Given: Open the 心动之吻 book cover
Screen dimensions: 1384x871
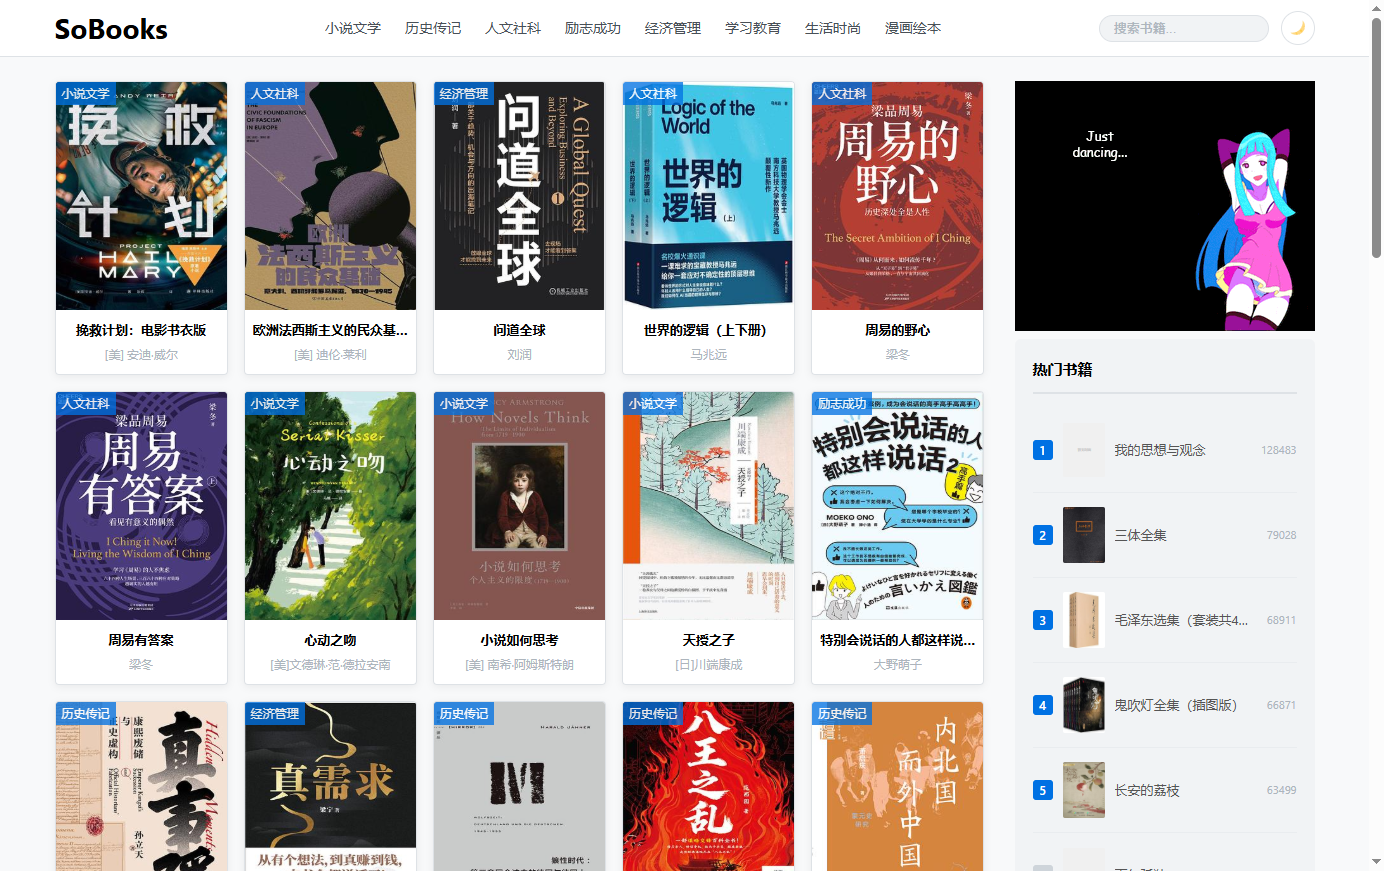Looking at the screenshot, I should click(x=330, y=506).
